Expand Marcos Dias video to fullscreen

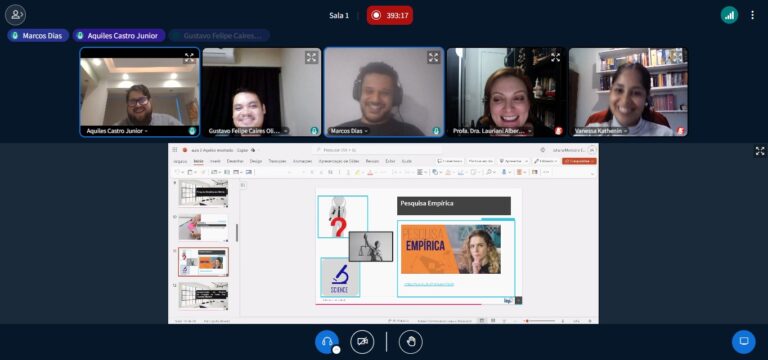433,57
